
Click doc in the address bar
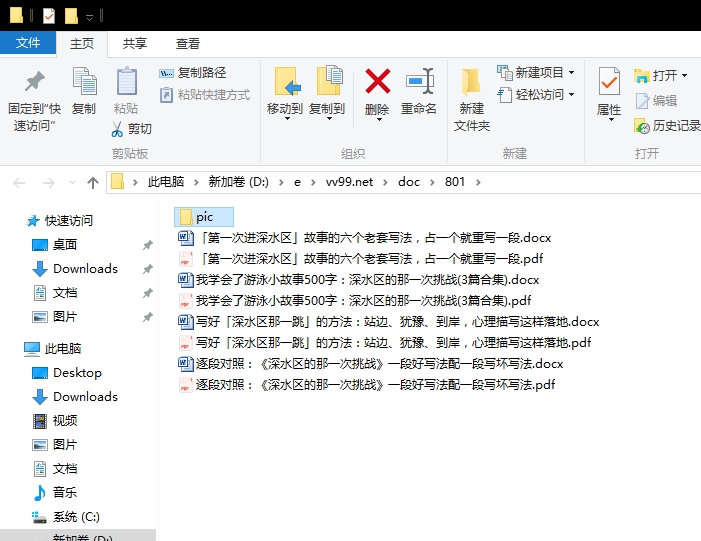pos(409,182)
